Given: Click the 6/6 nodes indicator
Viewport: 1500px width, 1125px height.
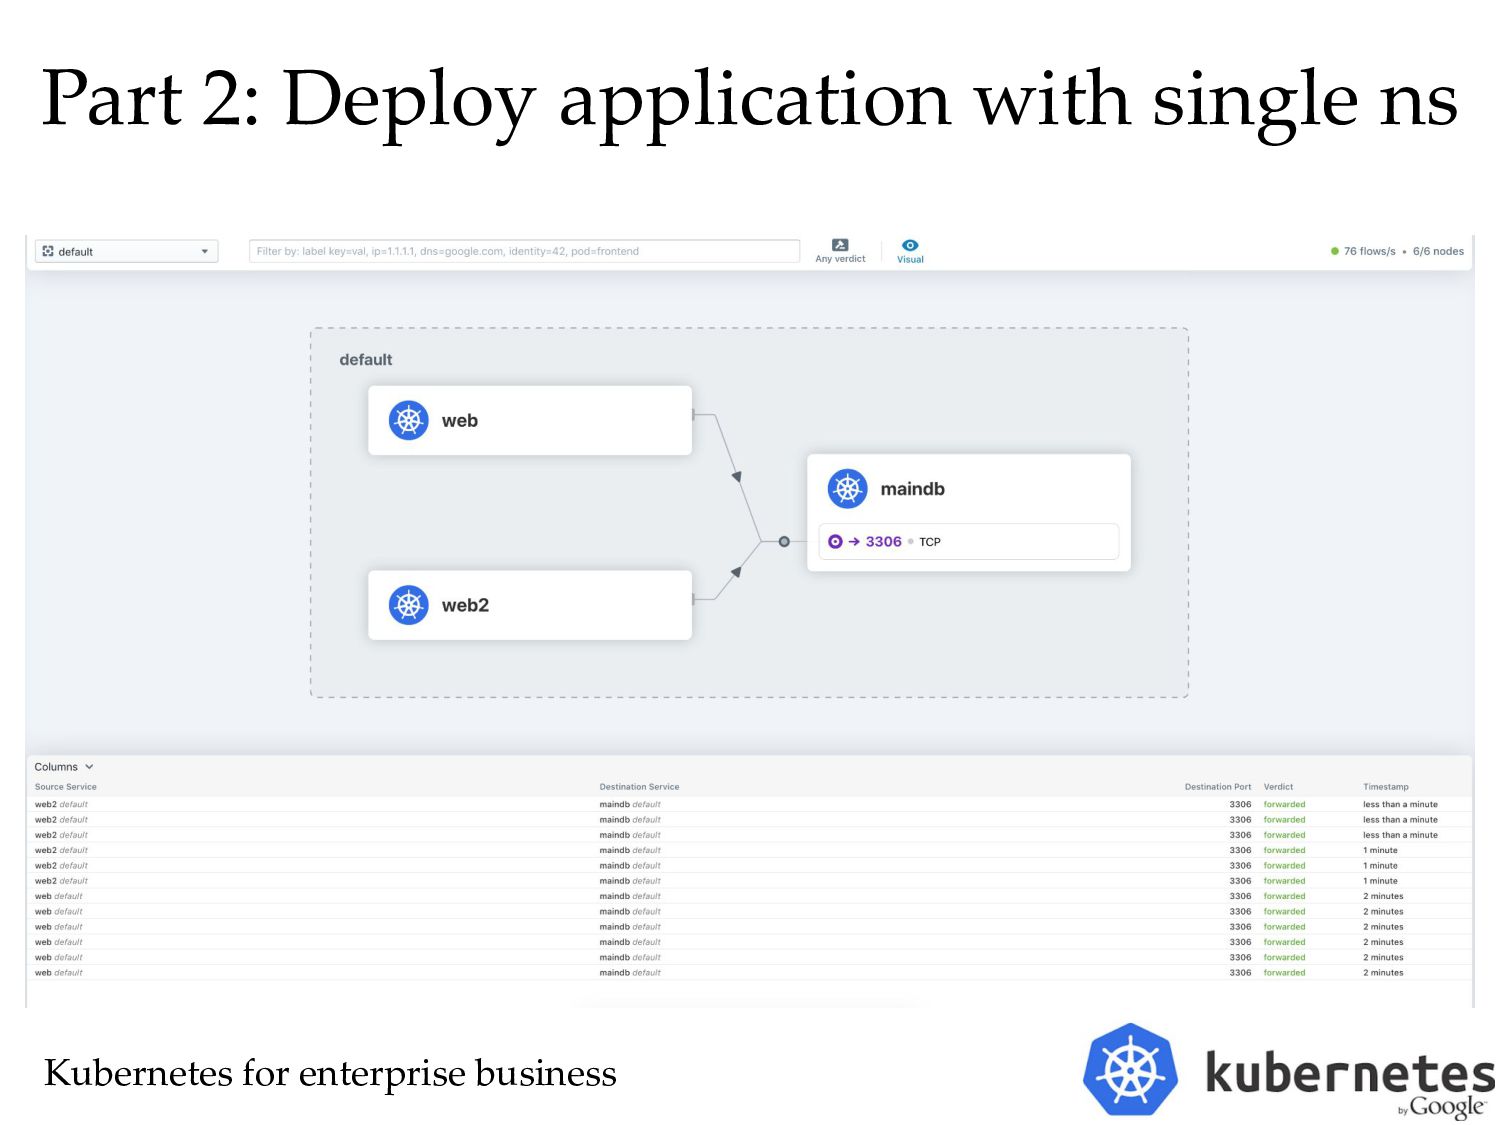Looking at the screenshot, I should point(1438,251).
